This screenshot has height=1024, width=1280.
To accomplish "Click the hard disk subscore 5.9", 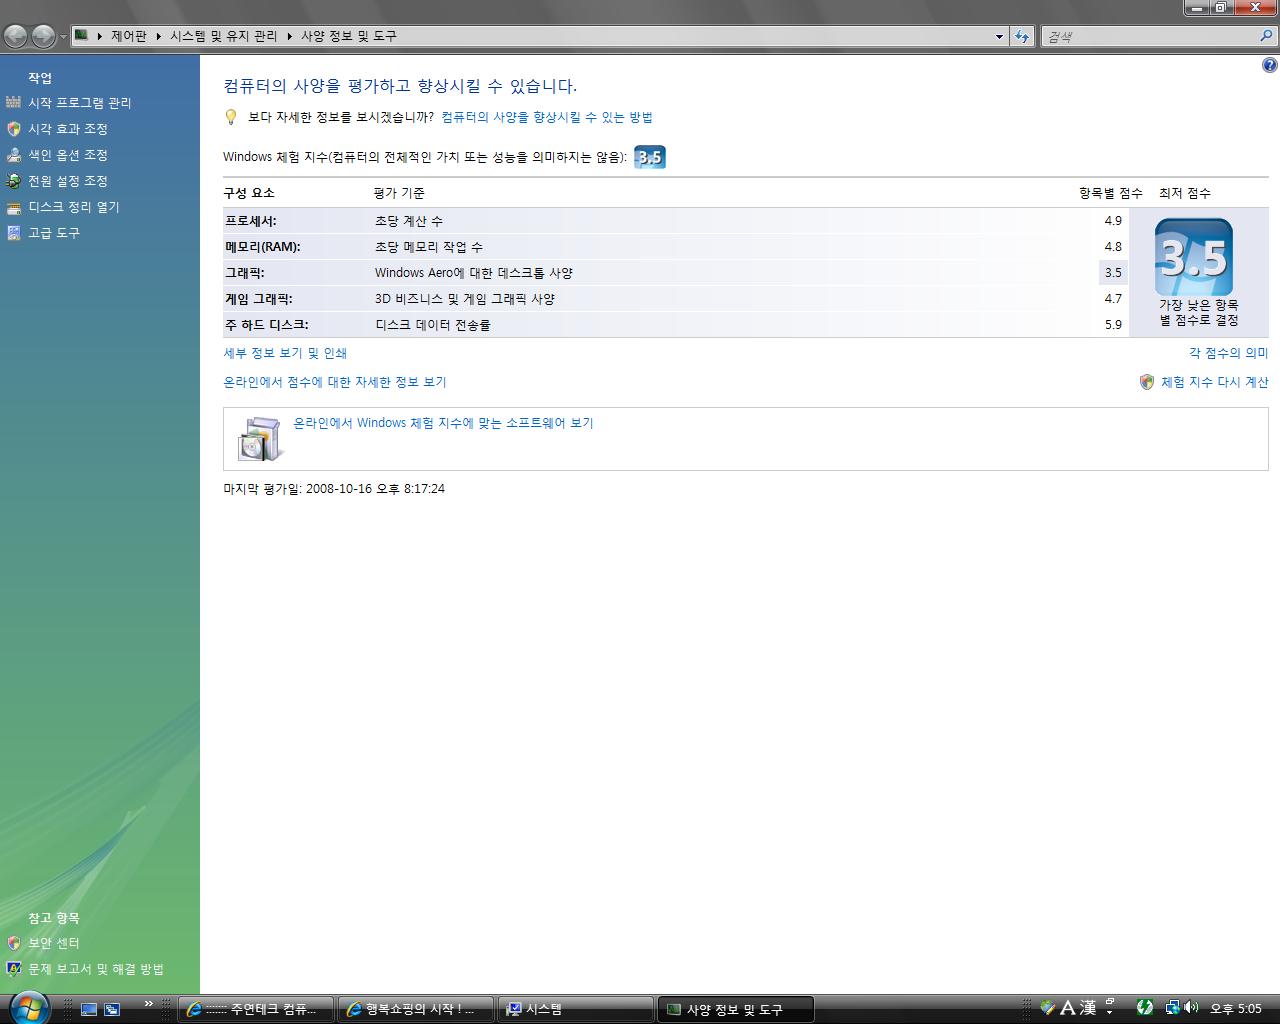I will tap(1113, 325).
